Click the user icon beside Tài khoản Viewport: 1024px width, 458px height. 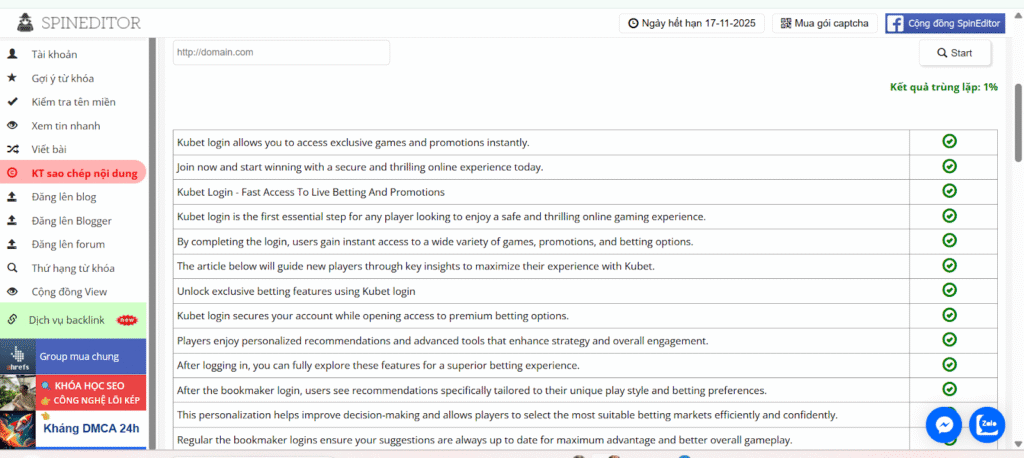(12, 54)
